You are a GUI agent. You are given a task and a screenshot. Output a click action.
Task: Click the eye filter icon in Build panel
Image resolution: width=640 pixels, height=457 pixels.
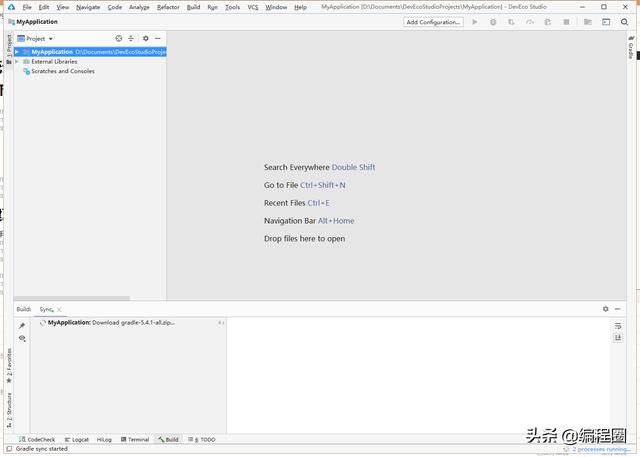pos(22,338)
